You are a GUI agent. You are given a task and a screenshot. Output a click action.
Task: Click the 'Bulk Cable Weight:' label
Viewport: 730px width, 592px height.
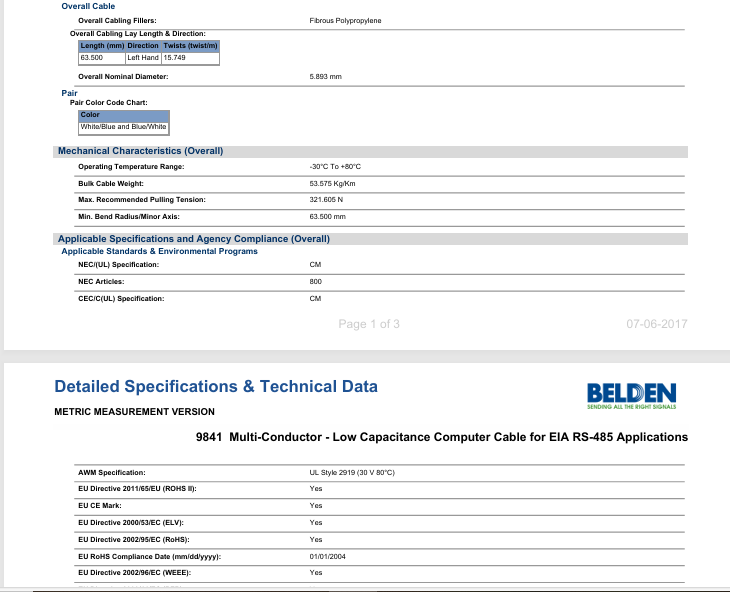pyautogui.click(x=111, y=183)
